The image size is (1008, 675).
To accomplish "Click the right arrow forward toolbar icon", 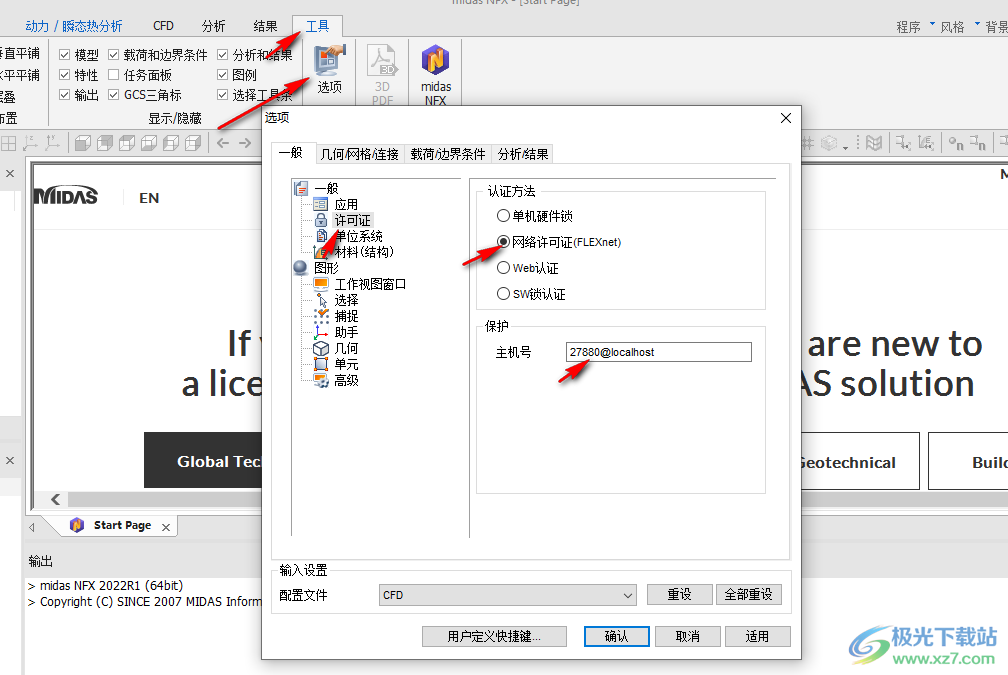I will pos(245,143).
